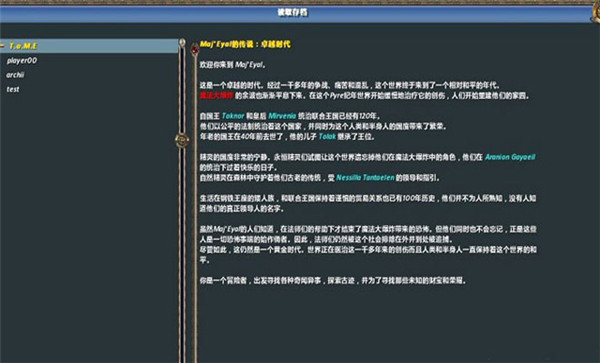Click the red gem on description scrollbar
Viewport: 600px width, 363px height.
[x=195, y=49]
